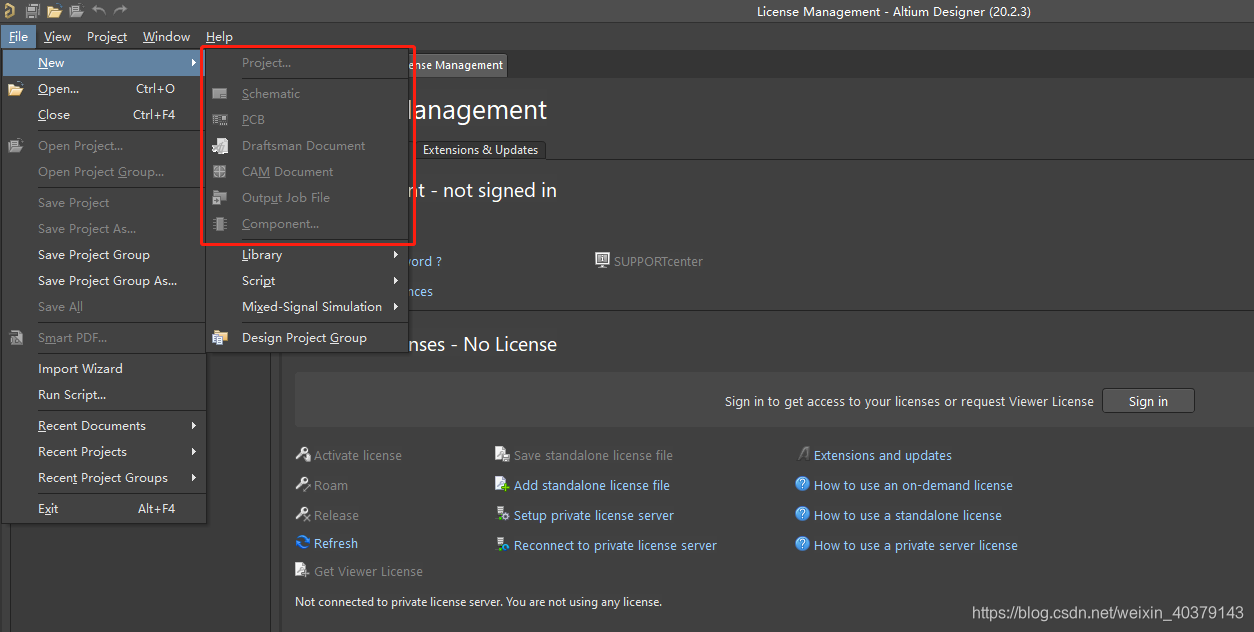This screenshot has height=632, width=1254.
Task: Click the question icon for standalone license help
Action: pos(802,515)
